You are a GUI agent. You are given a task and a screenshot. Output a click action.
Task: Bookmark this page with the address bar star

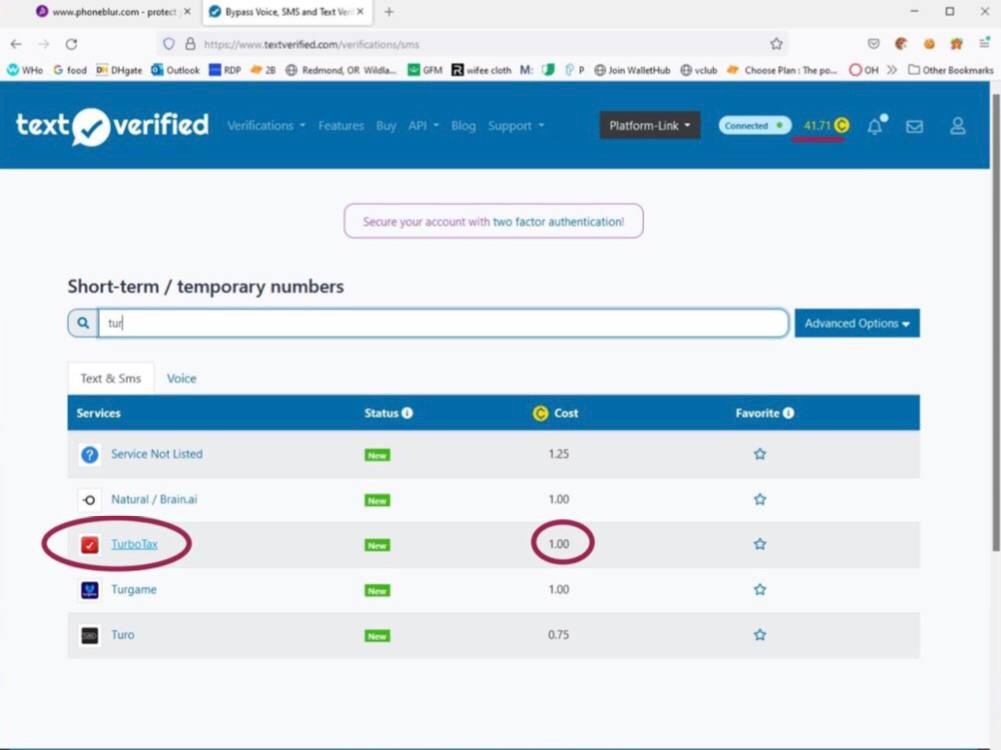coord(776,44)
